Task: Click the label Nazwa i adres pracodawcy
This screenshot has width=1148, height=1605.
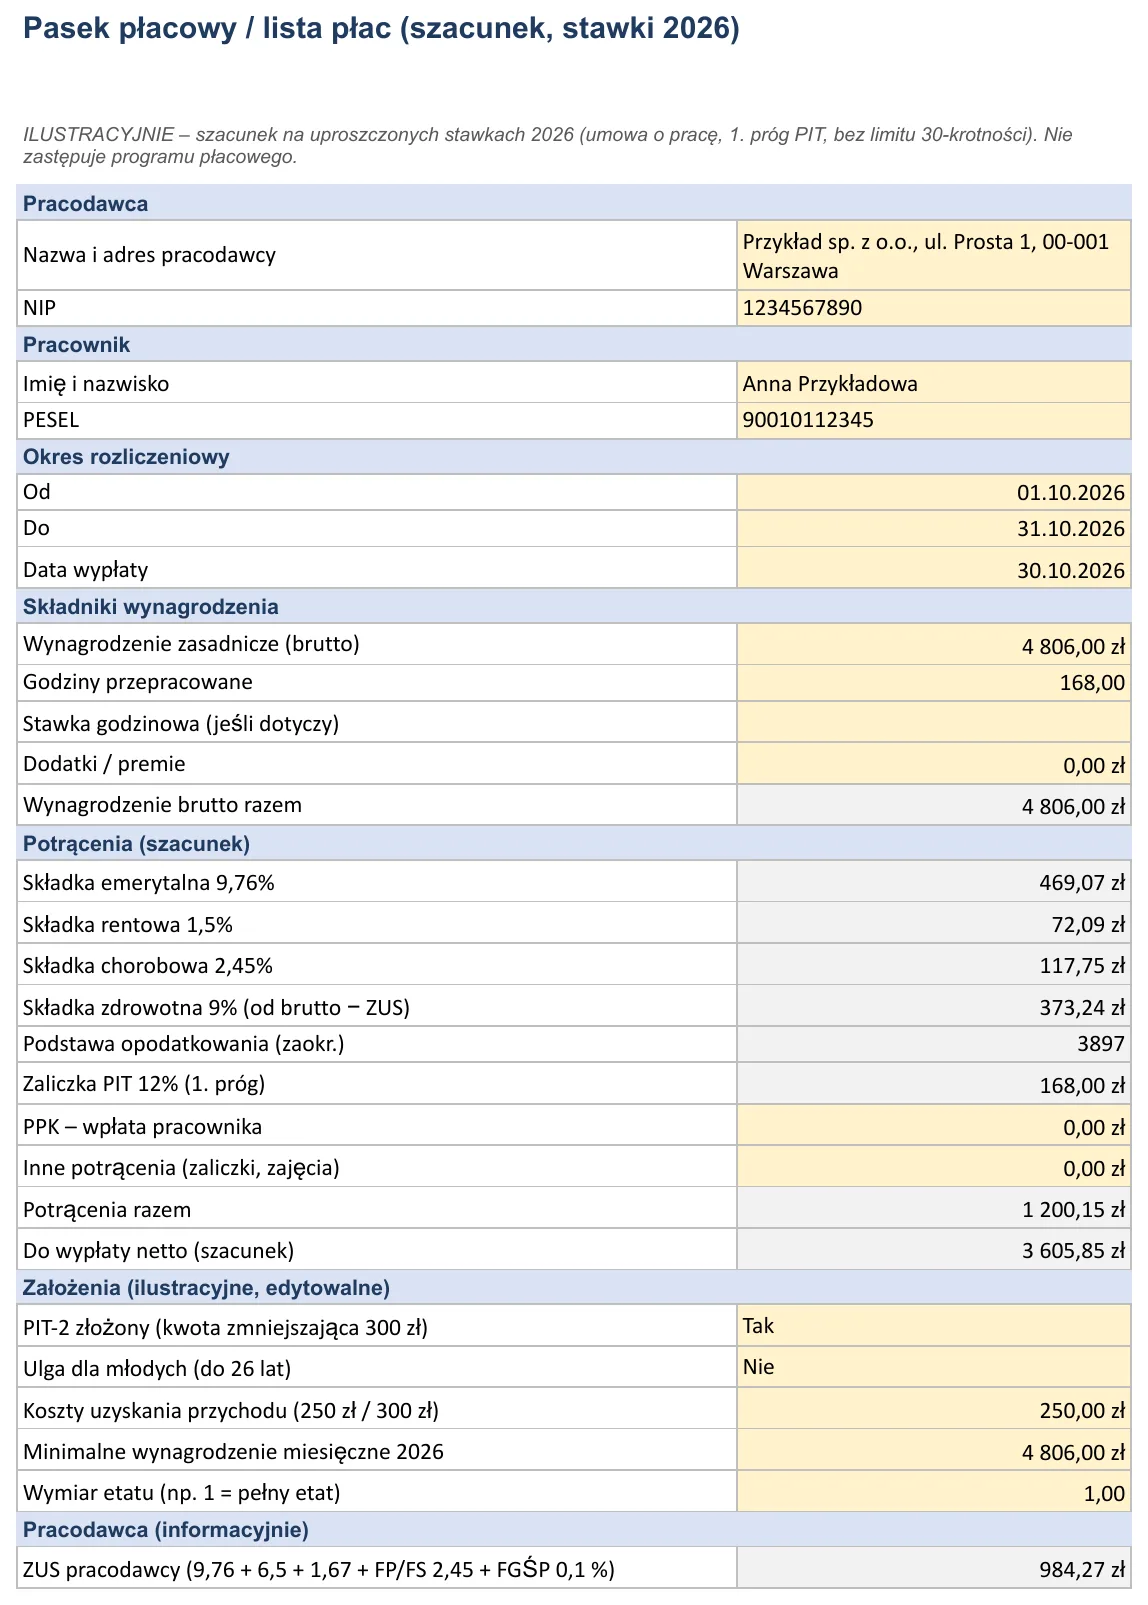Action: point(149,255)
